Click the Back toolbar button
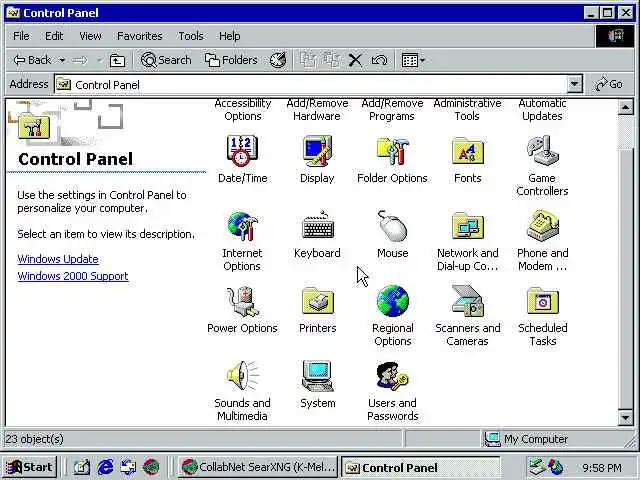640x480 pixels. point(32,60)
